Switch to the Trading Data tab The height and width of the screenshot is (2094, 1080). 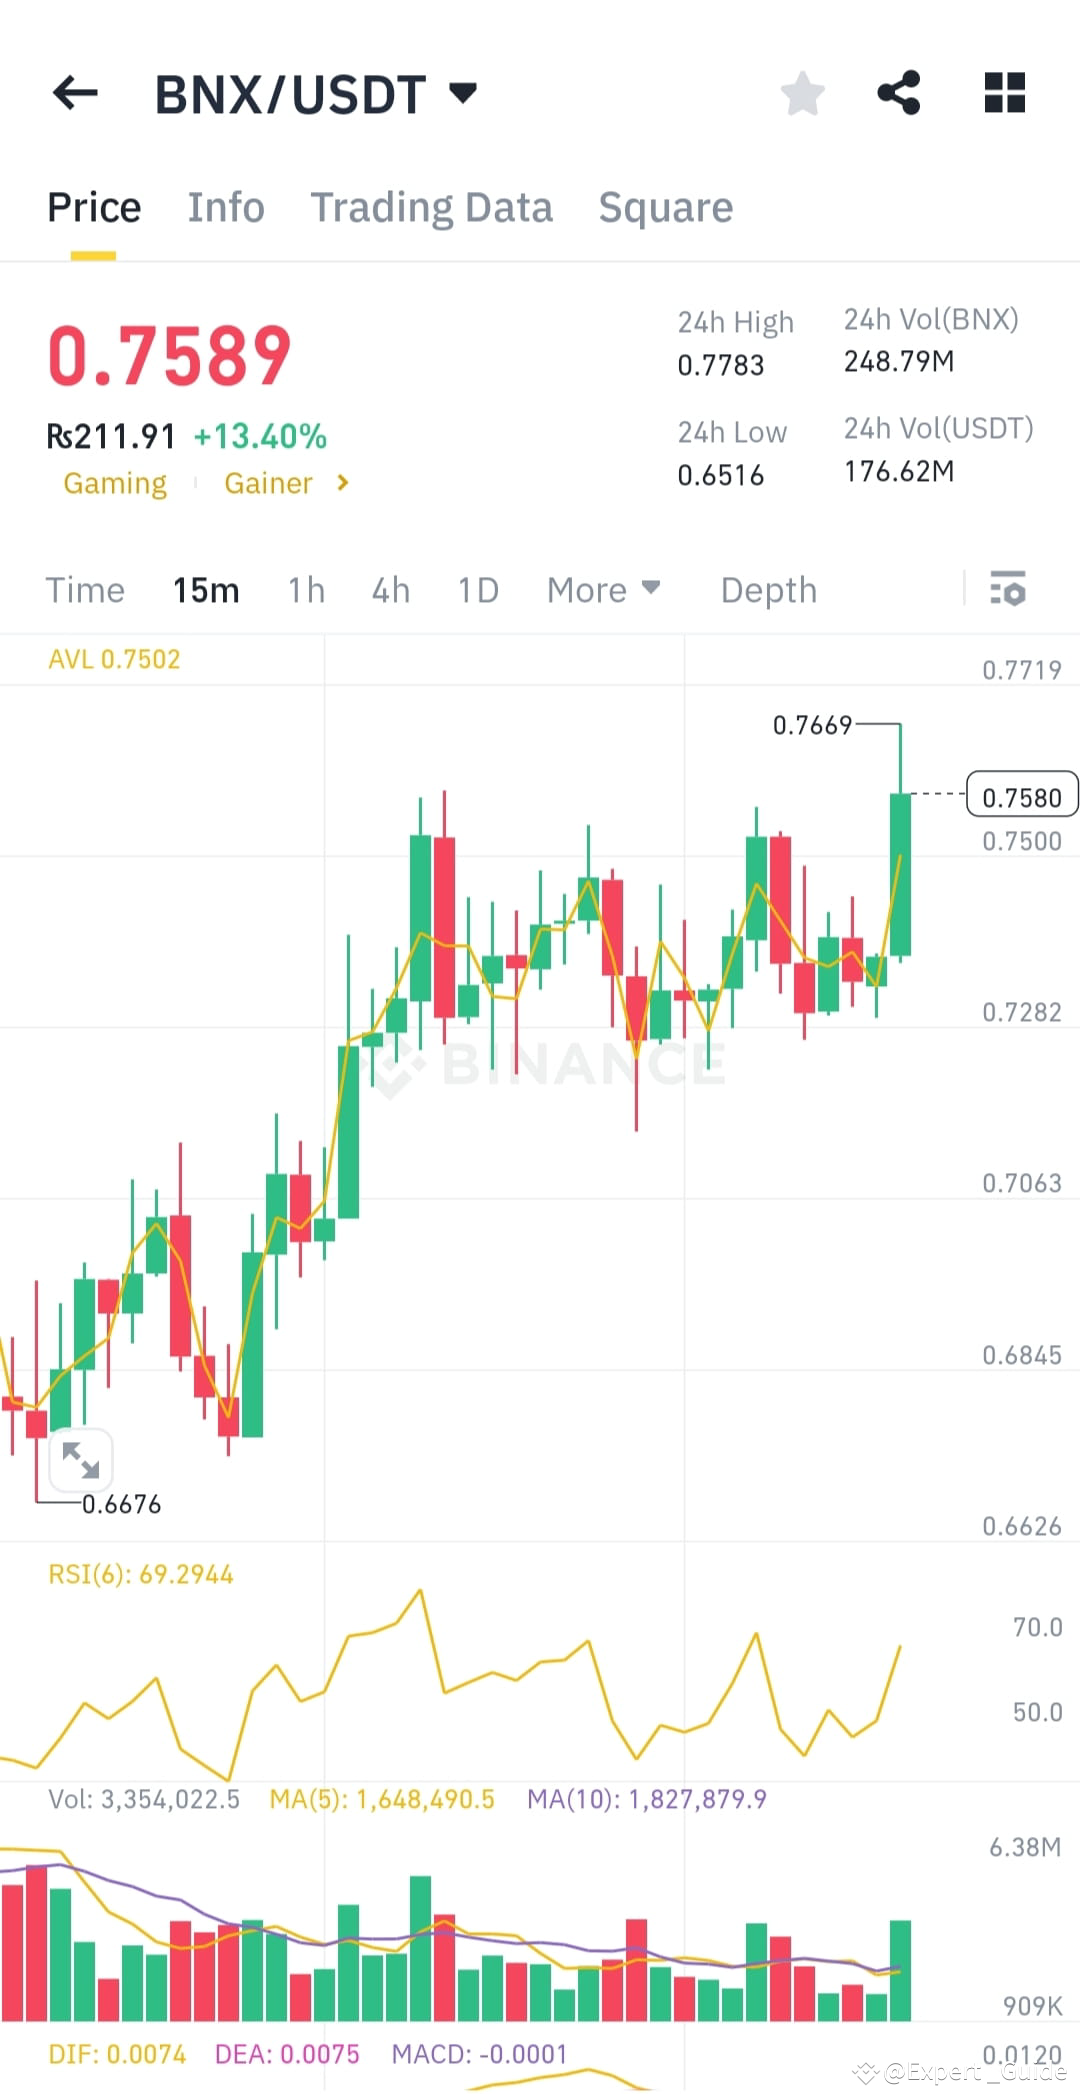point(432,207)
